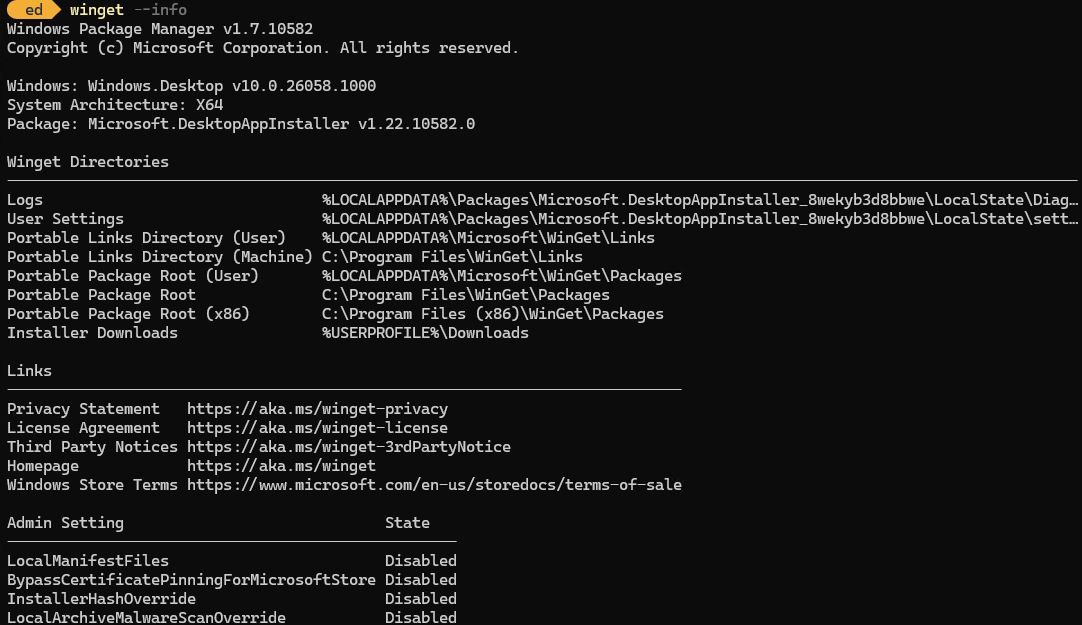Image resolution: width=1082 pixels, height=625 pixels.
Task: Click the User Settings directory path
Action: point(700,219)
